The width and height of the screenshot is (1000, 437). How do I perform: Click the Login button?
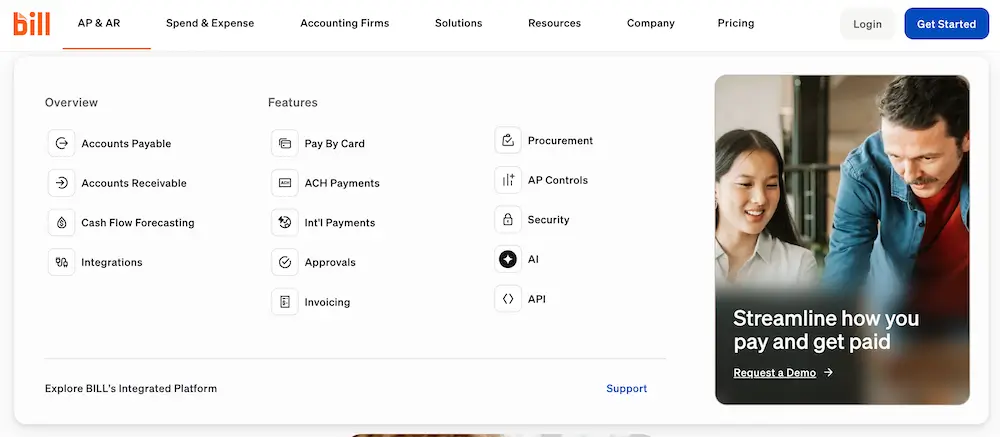867,24
